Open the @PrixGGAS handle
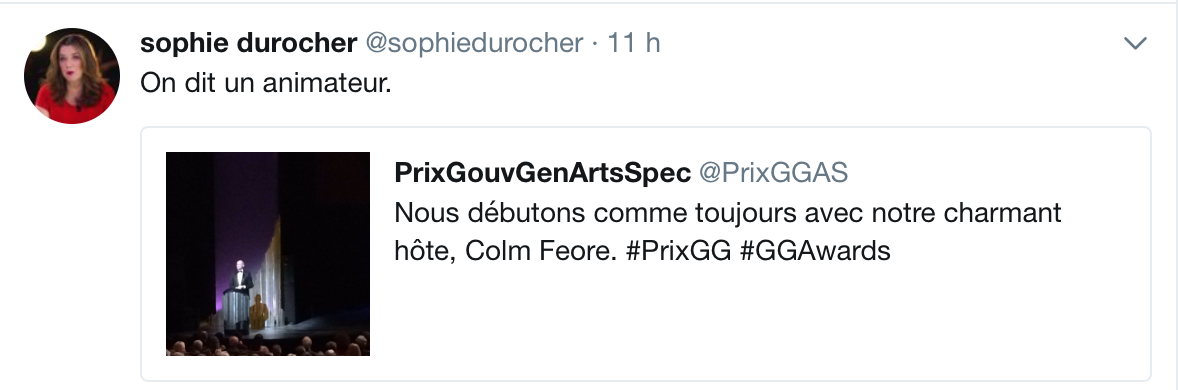Image resolution: width=1178 pixels, height=390 pixels. [773, 174]
